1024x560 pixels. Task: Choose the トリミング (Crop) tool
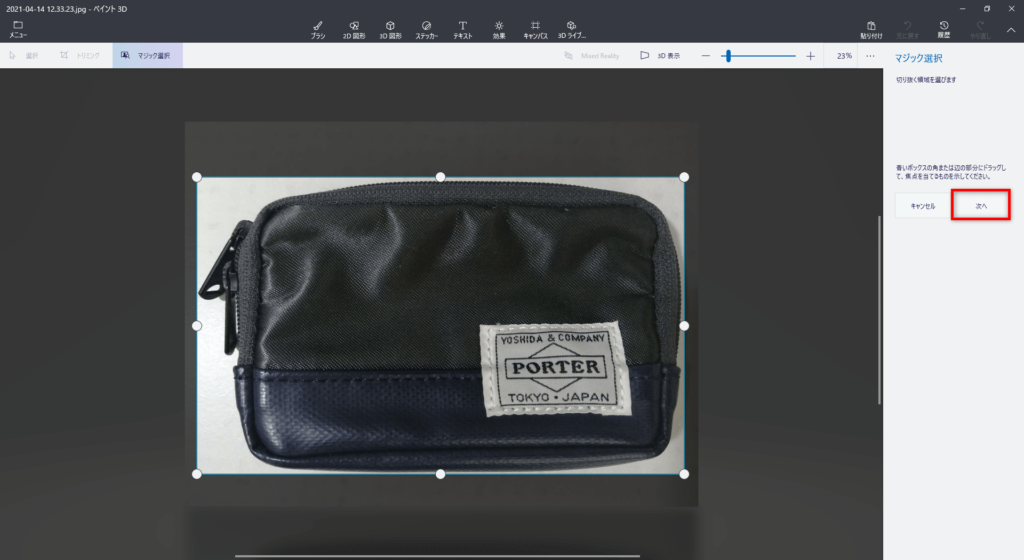(80, 55)
